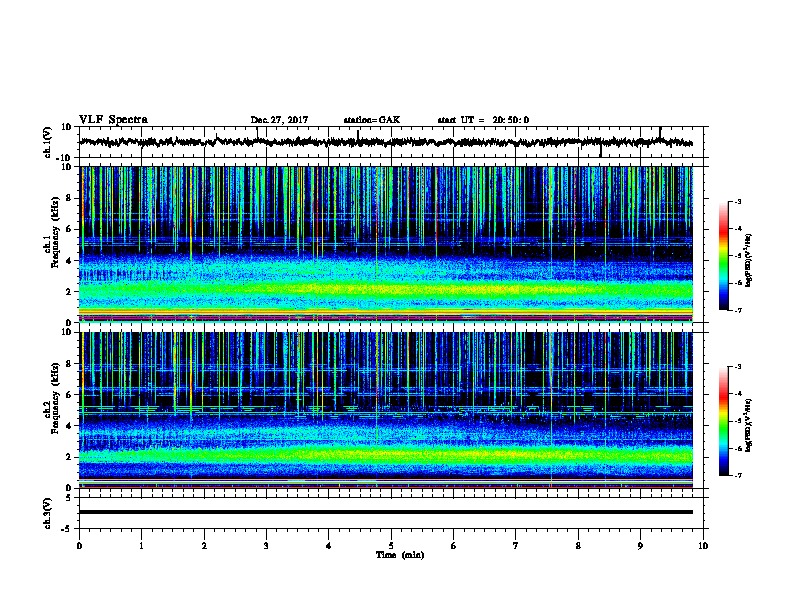Click the "-3" label on ch.2 color scale

pos(737,367)
